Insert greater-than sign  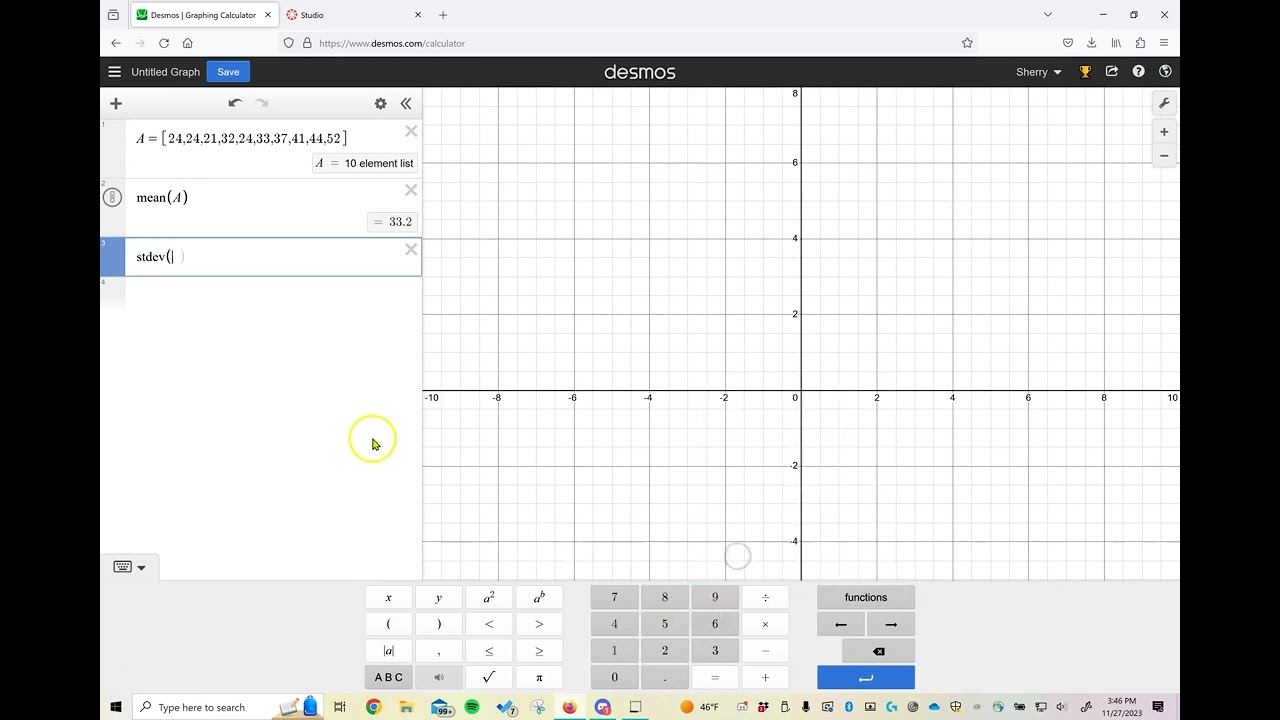pyautogui.click(x=539, y=624)
